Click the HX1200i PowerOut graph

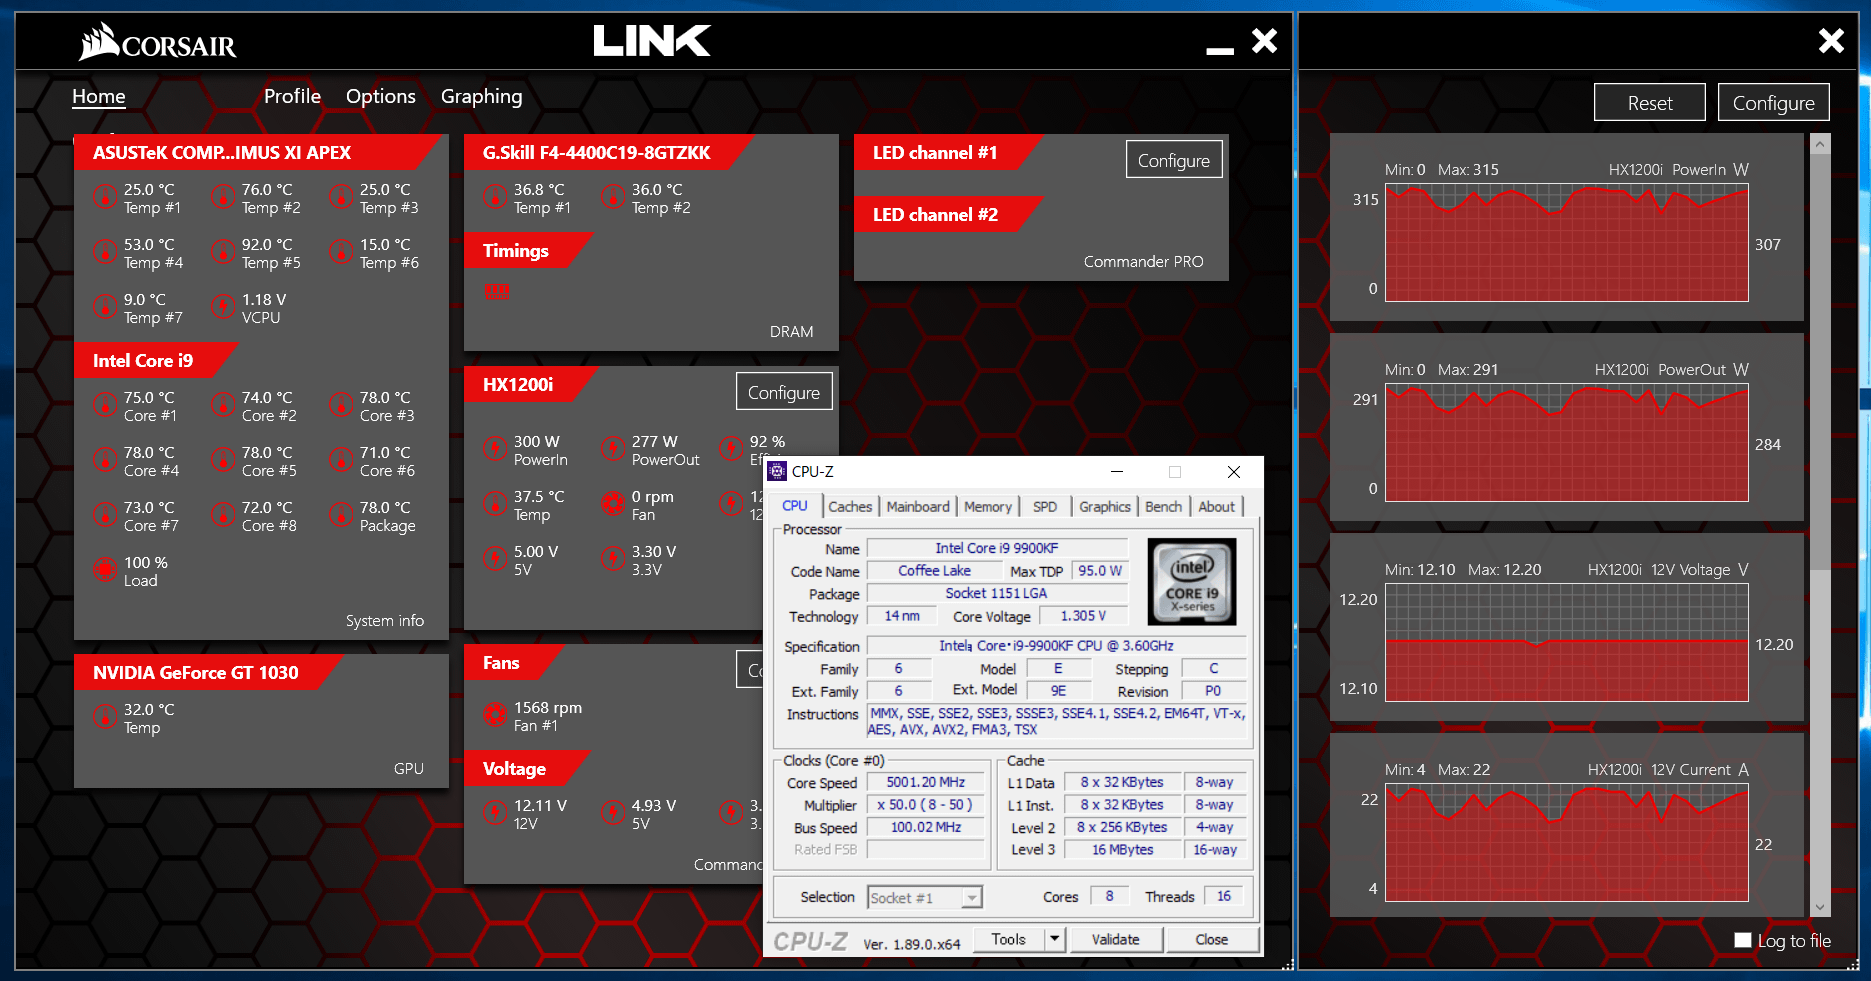[1567, 443]
